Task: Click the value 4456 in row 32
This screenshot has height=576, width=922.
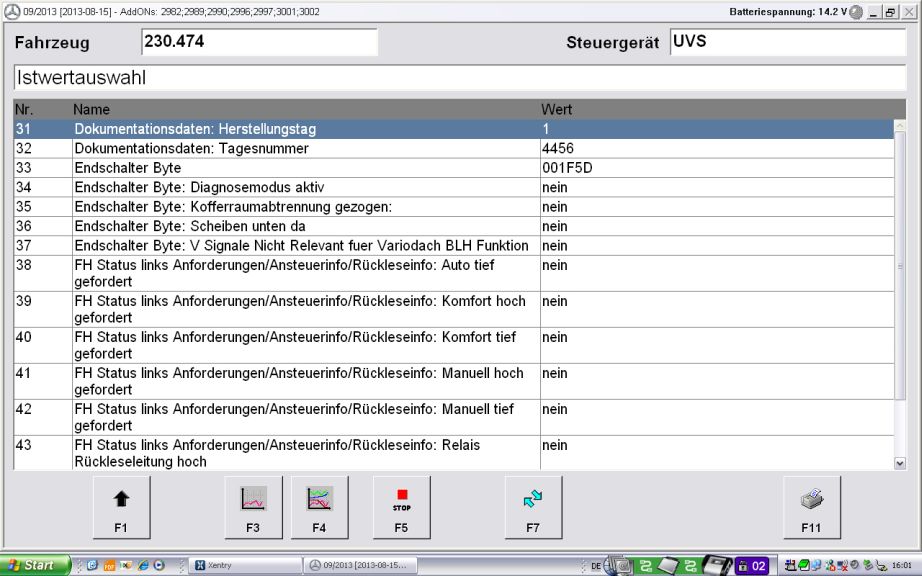Action: point(558,149)
